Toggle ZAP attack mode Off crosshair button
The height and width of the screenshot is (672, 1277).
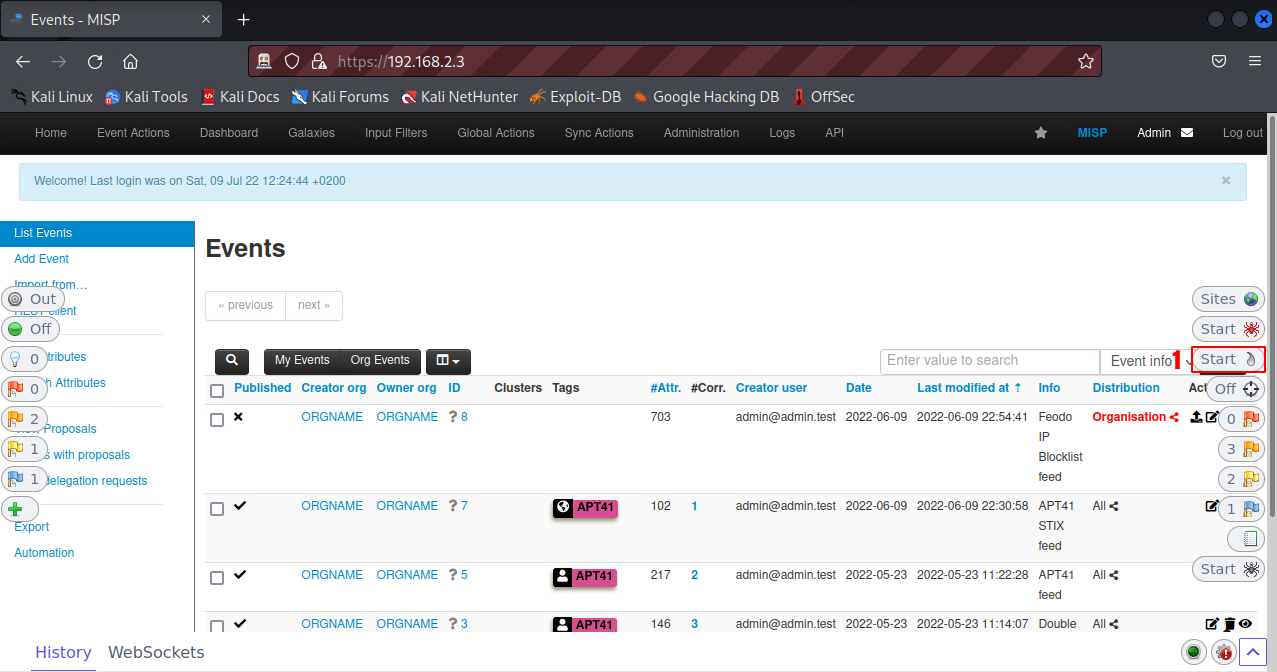point(1239,389)
